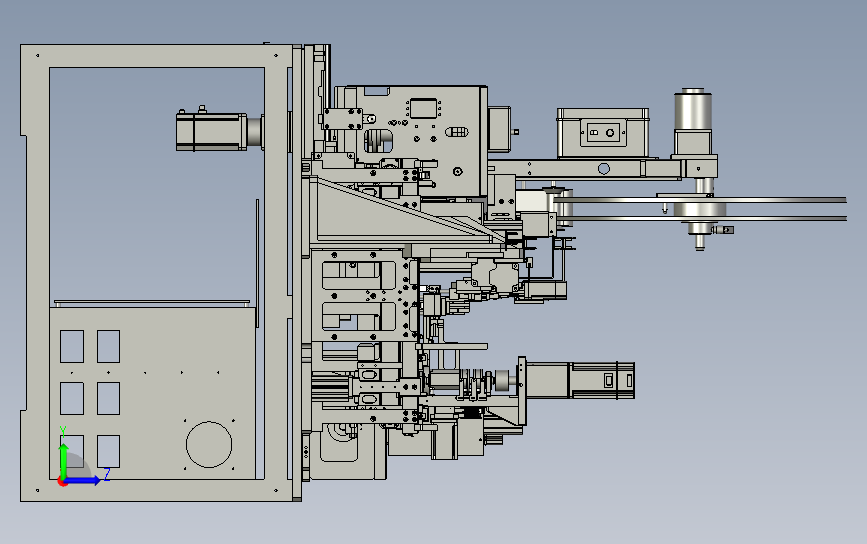Image resolution: width=867 pixels, height=544 pixels.
Task: Select the thin shelf plate inside the left frame
Action: [152, 303]
